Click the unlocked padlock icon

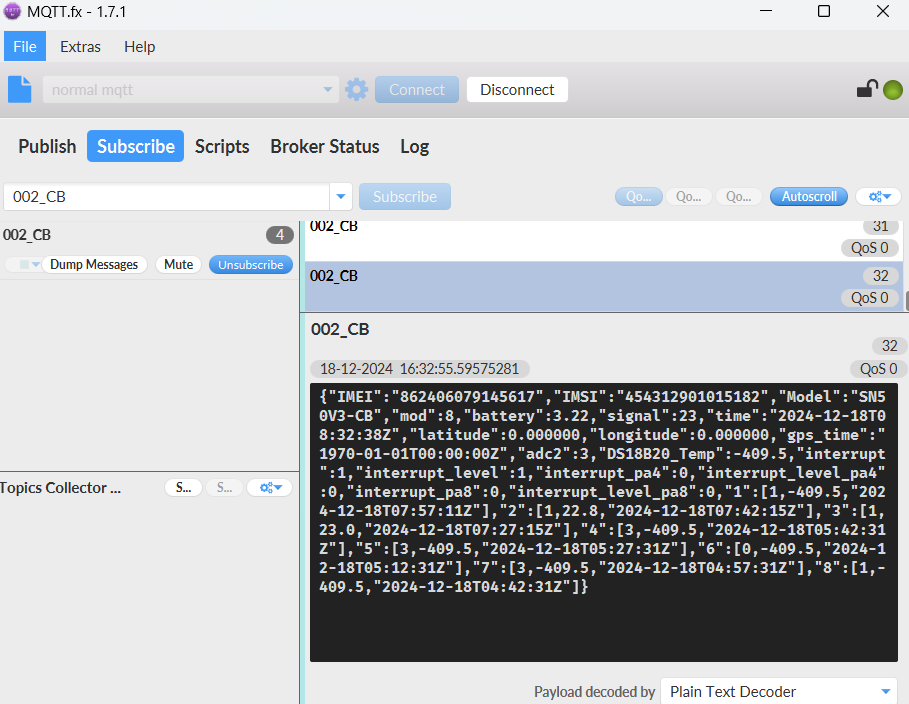point(867,89)
